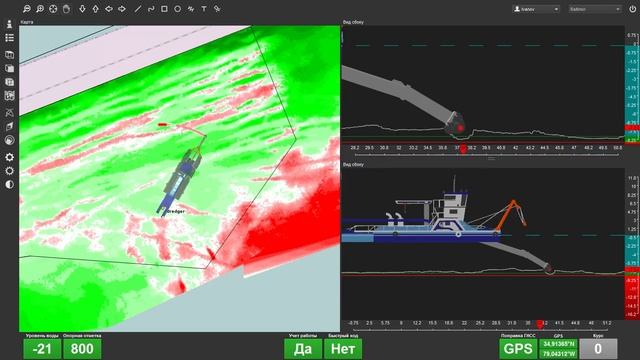Open the user account dropdown

536,9
